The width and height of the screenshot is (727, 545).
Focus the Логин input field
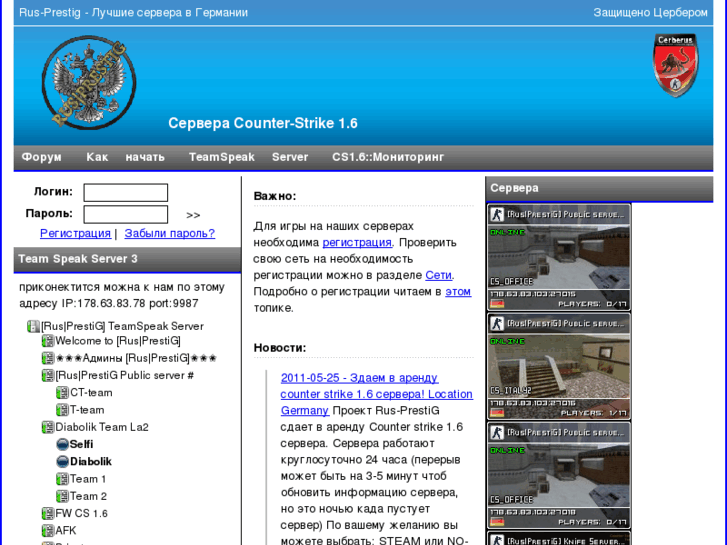click(x=126, y=192)
